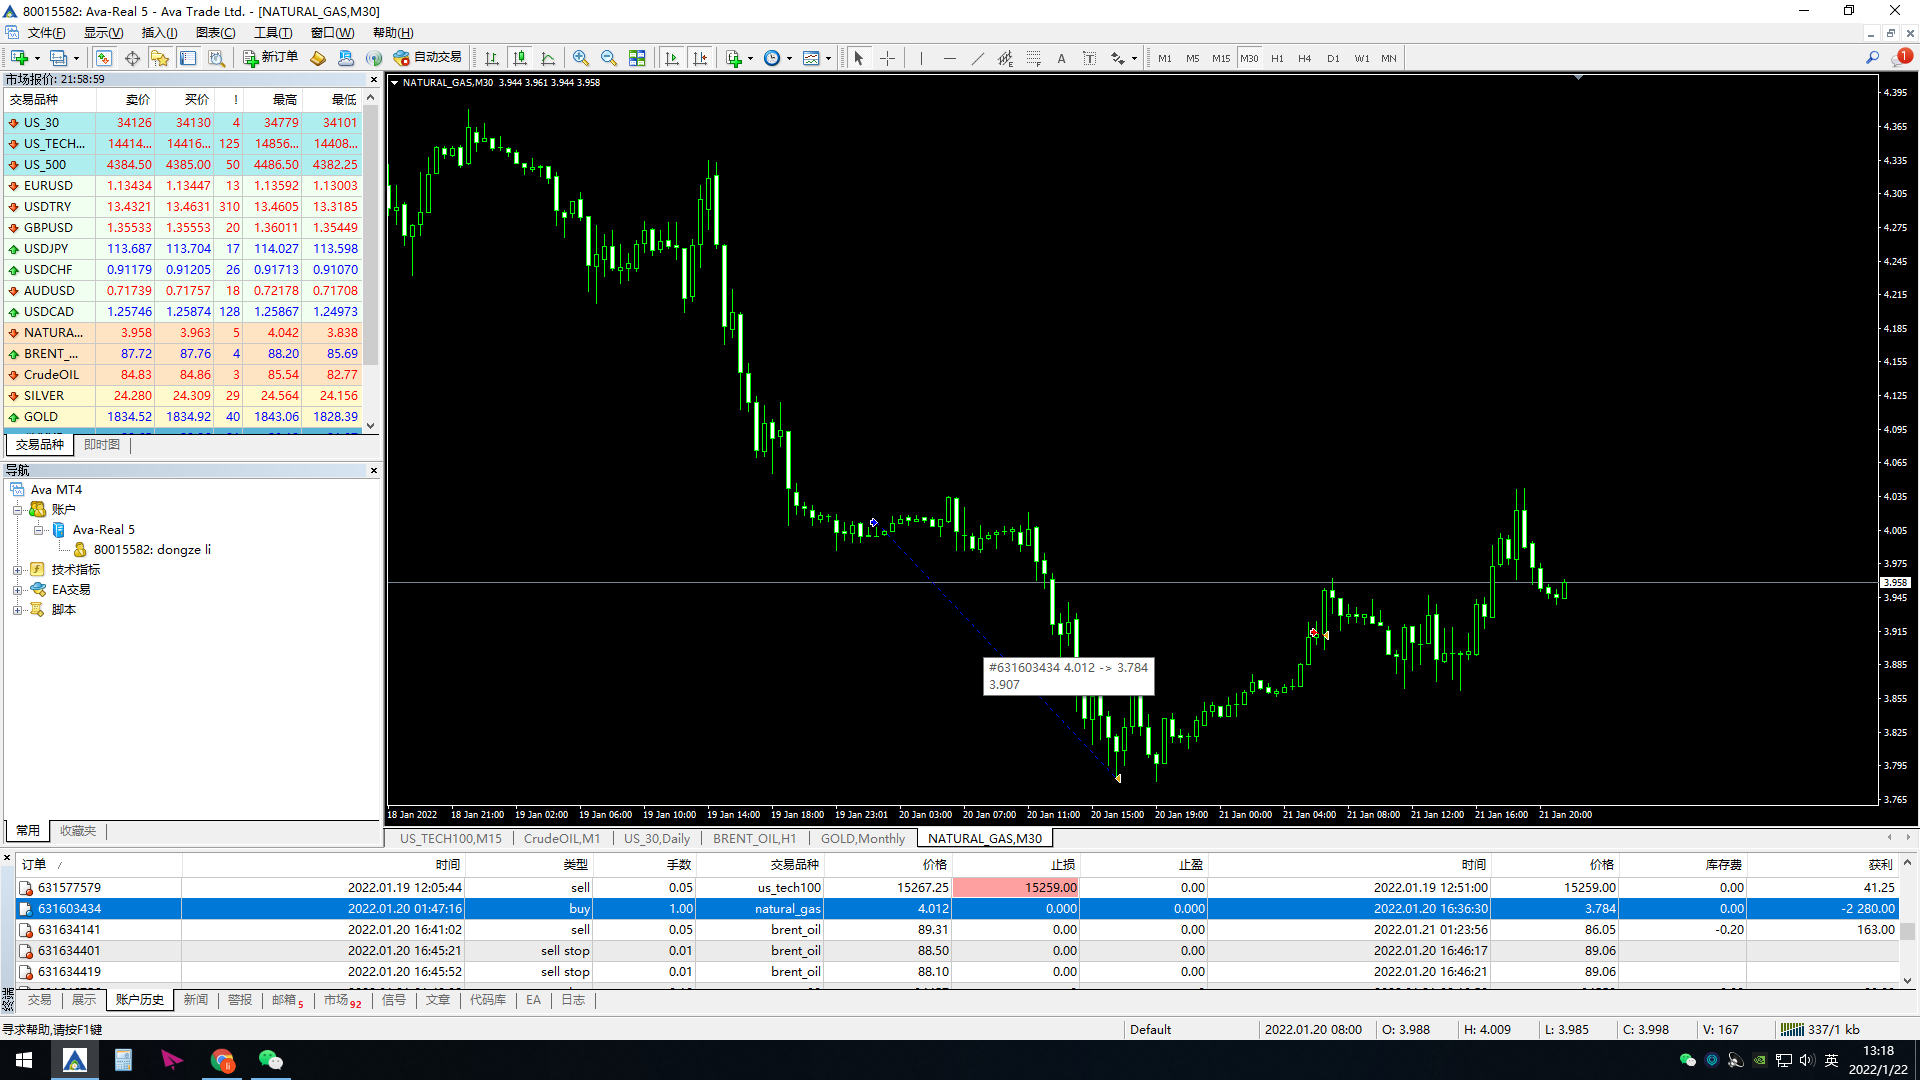This screenshot has height=1080, width=1920.
Task: Switch chart to candlestick mode
Action: 519,58
